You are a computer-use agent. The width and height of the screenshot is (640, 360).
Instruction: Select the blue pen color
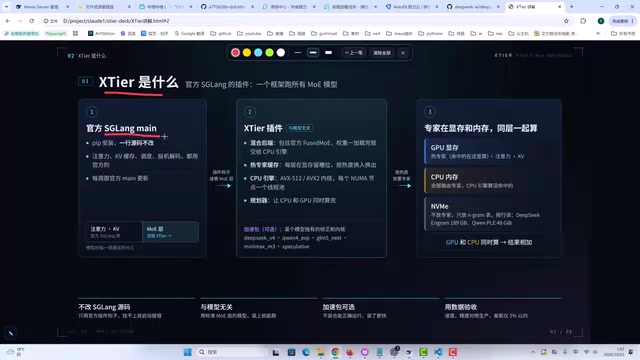[258, 53]
